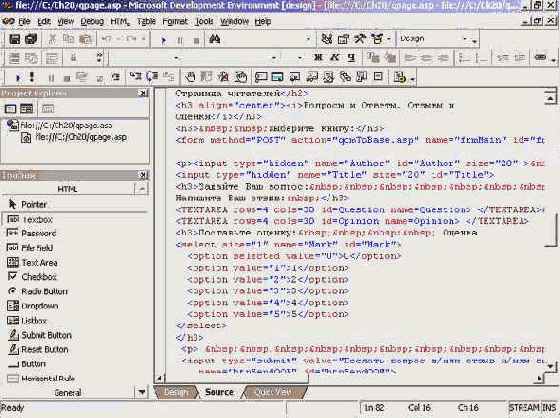
Task: Insert breakpoint with the hand icon
Action: coord(190,76)
